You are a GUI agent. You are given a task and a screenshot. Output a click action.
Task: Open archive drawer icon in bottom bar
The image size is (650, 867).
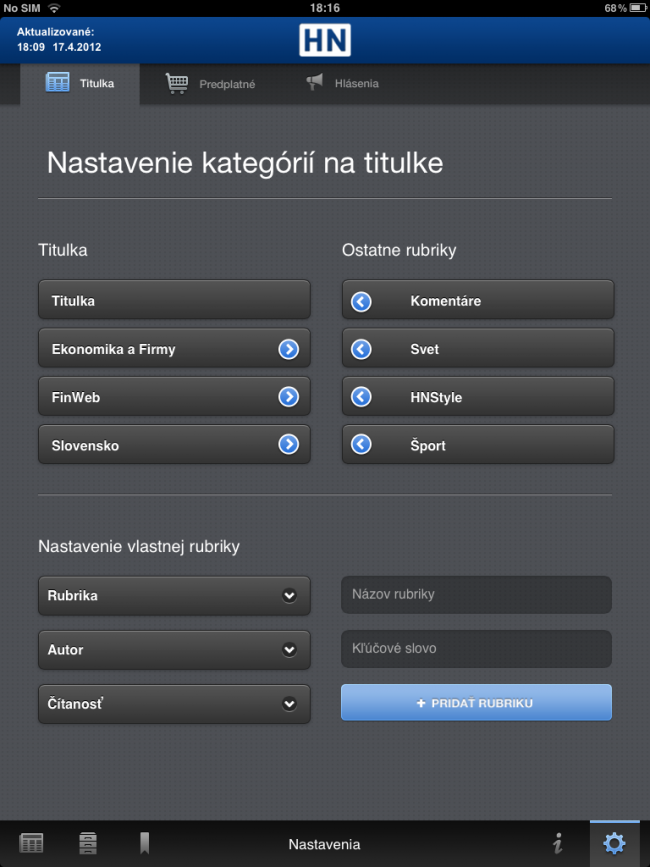[88, 844]
